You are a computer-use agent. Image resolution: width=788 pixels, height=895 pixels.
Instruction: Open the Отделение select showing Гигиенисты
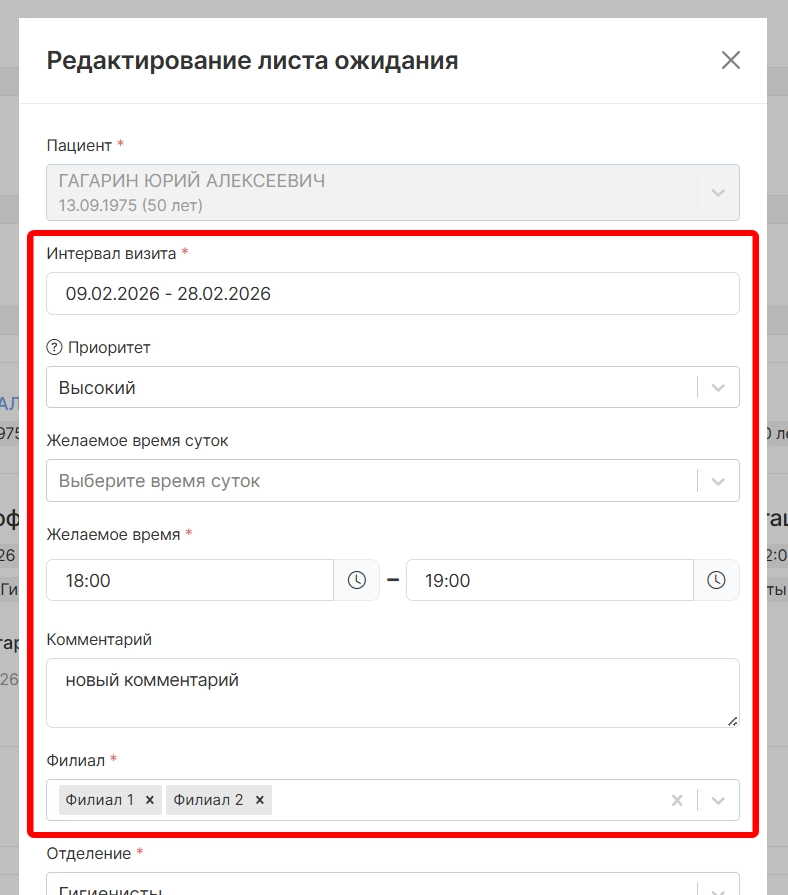(370, 886)
